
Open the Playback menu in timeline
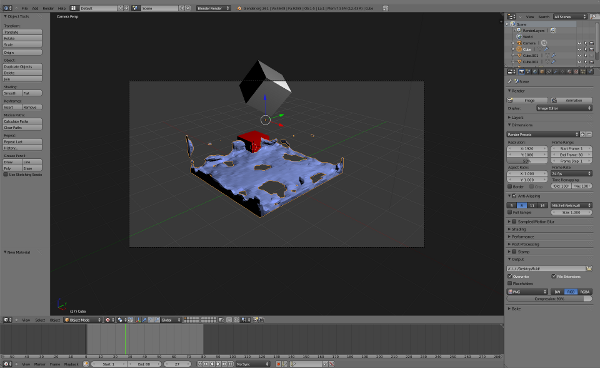coord(71,364)
